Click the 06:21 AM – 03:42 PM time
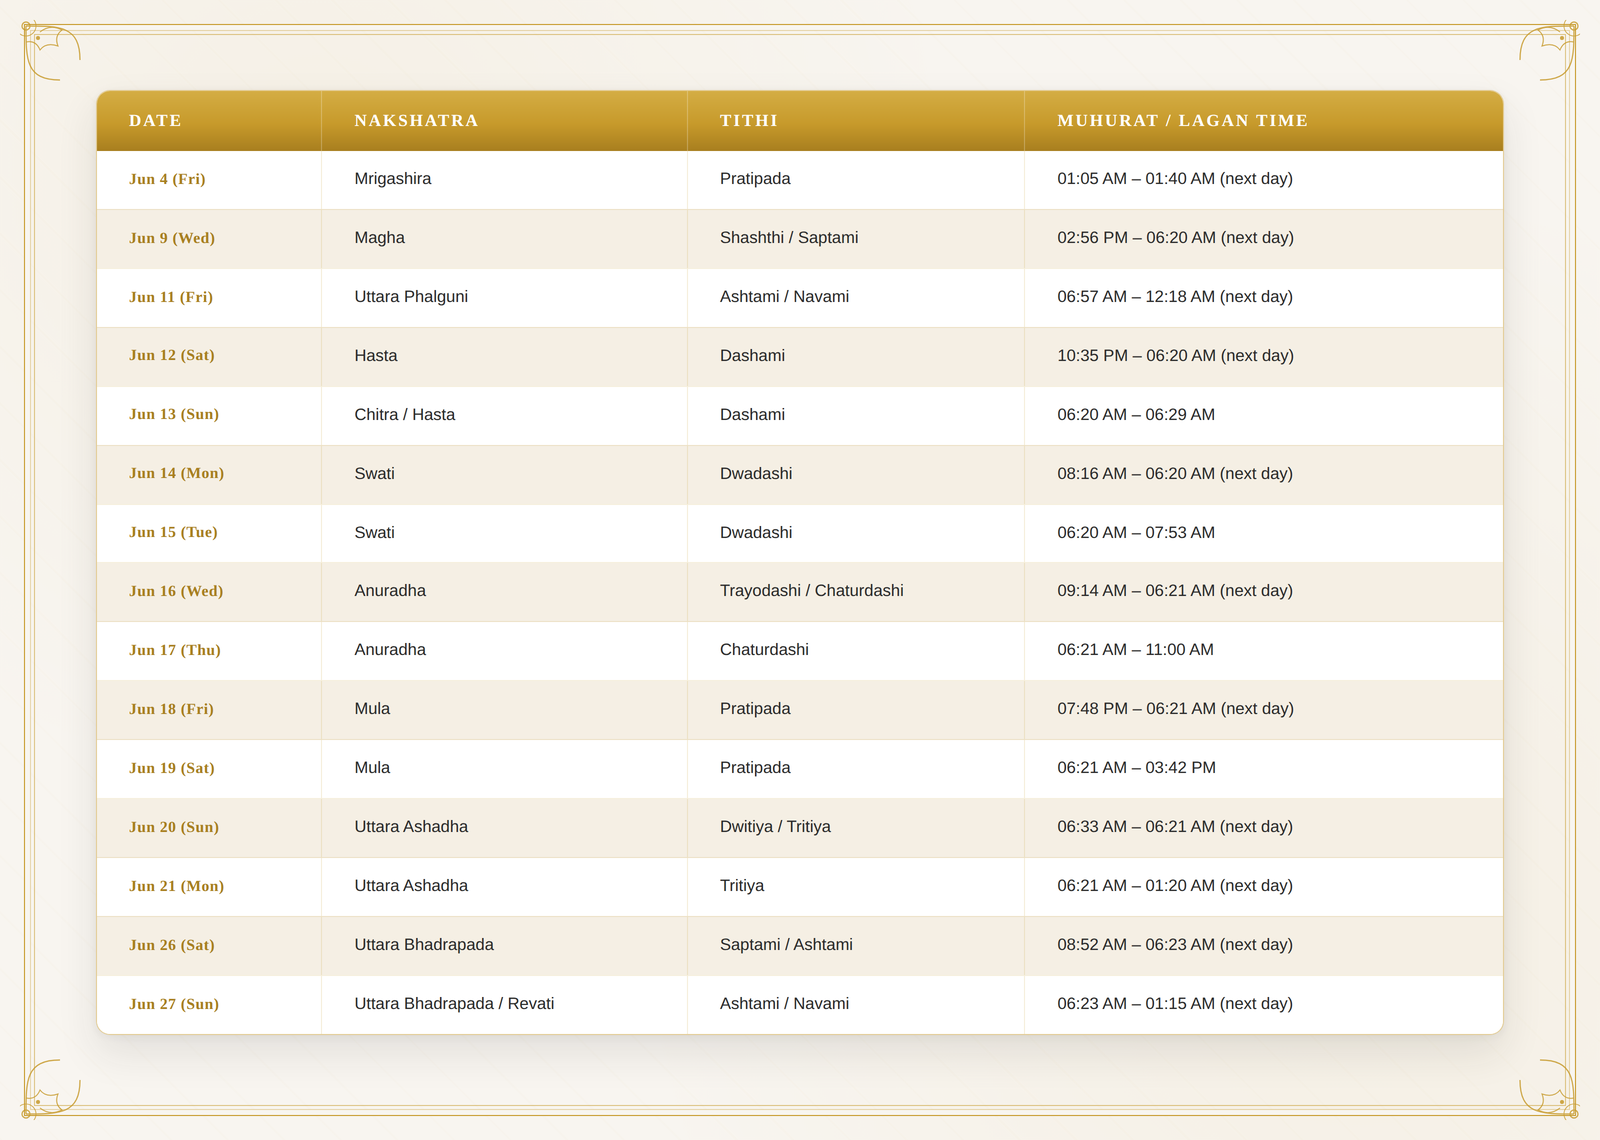The image size is (1600, 1140). (1136, 768)
